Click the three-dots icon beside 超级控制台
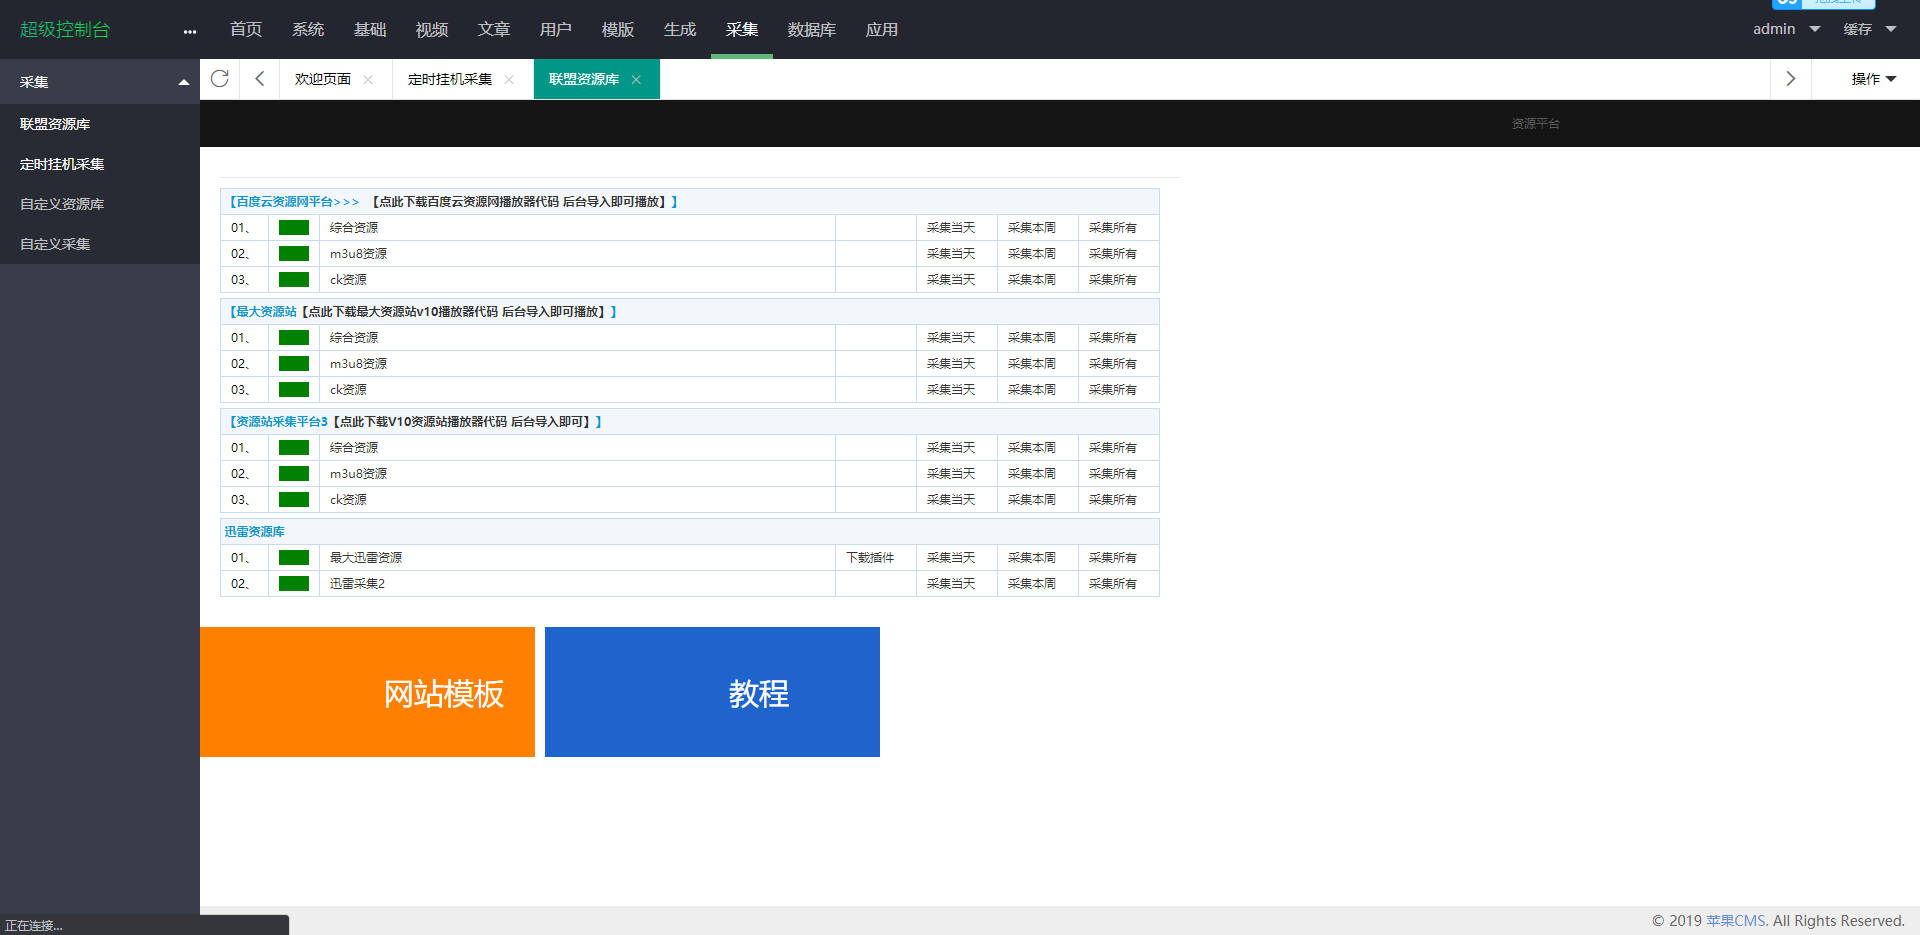This screenshot has height=935, width=1920. (x=190, y=32)
